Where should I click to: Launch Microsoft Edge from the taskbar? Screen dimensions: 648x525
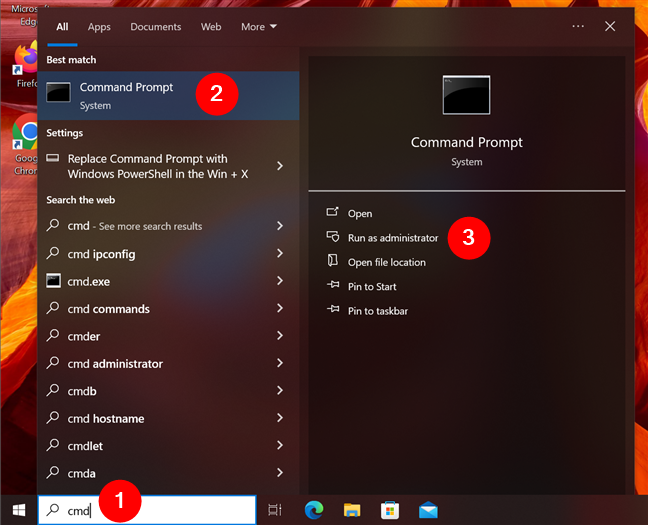tap(314, 510)
